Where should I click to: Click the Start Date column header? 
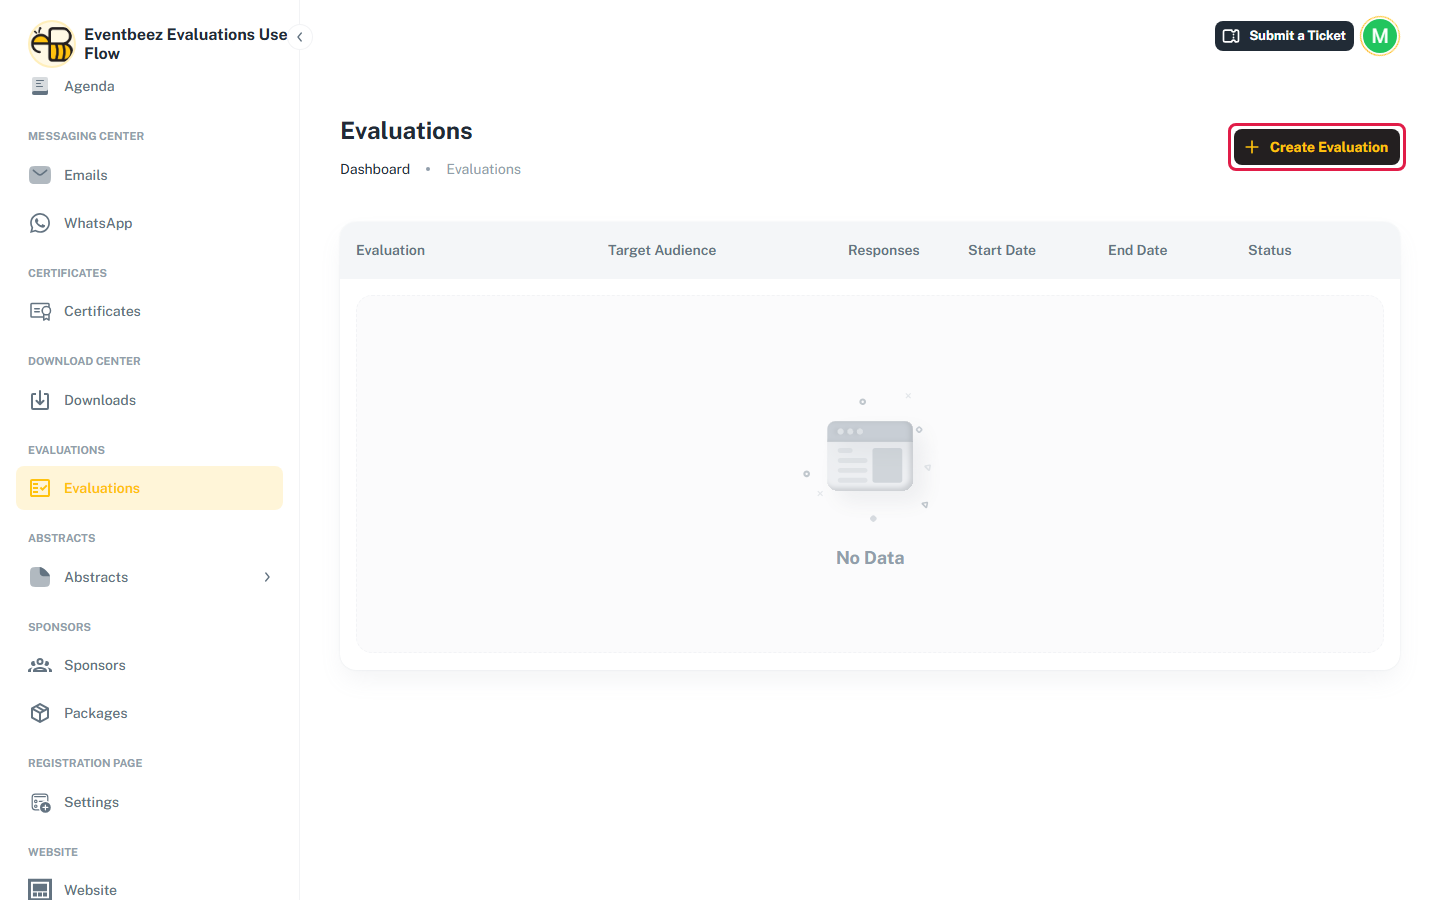(x=1002, y=250)
